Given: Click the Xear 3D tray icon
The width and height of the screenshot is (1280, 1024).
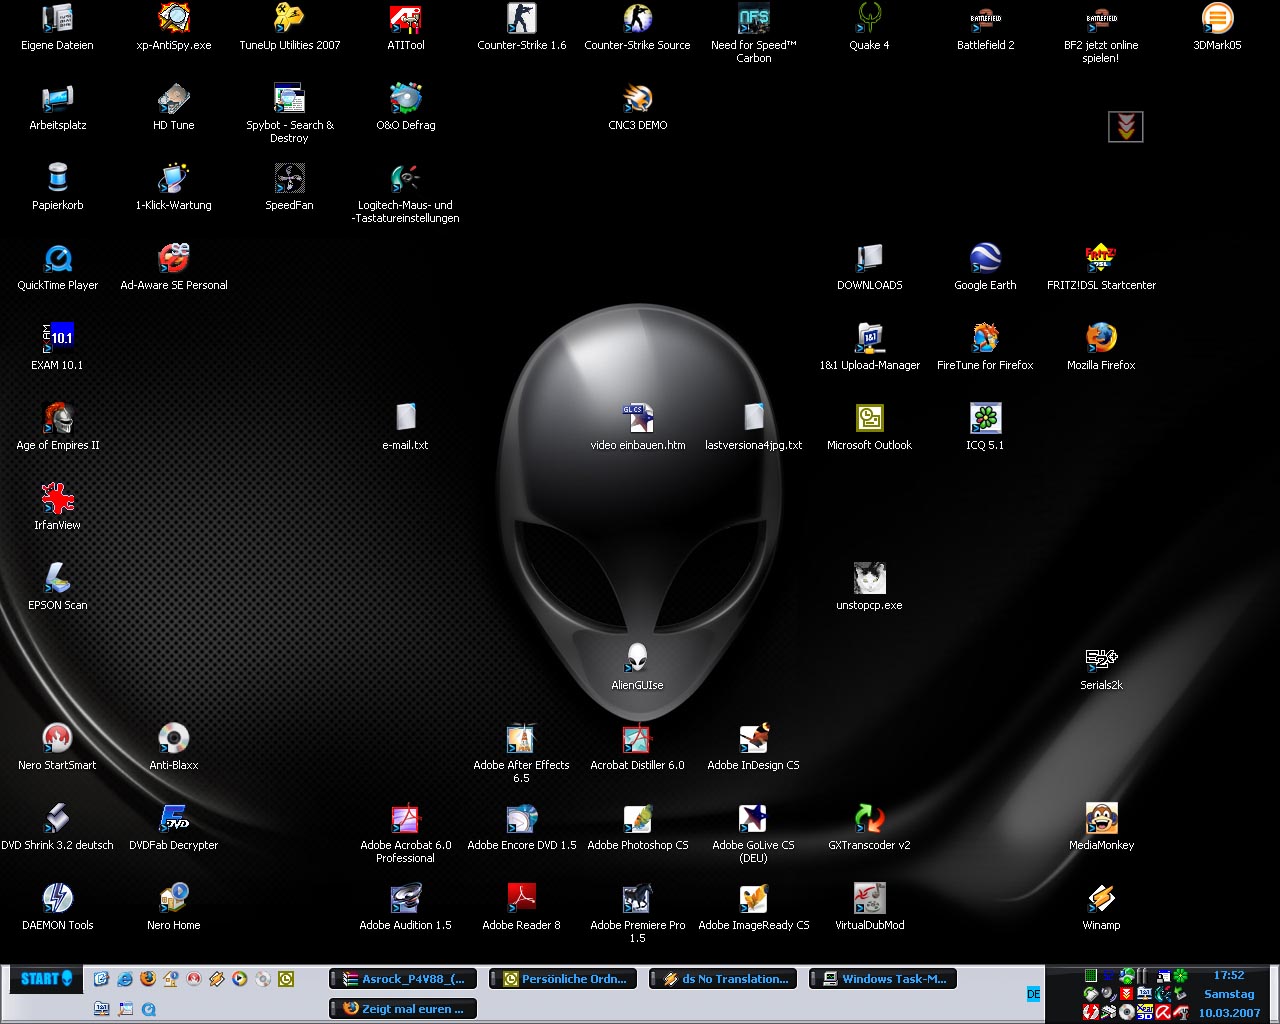Looking at the screenshot, I should pyautogui.click(x=1145, y=1012).
